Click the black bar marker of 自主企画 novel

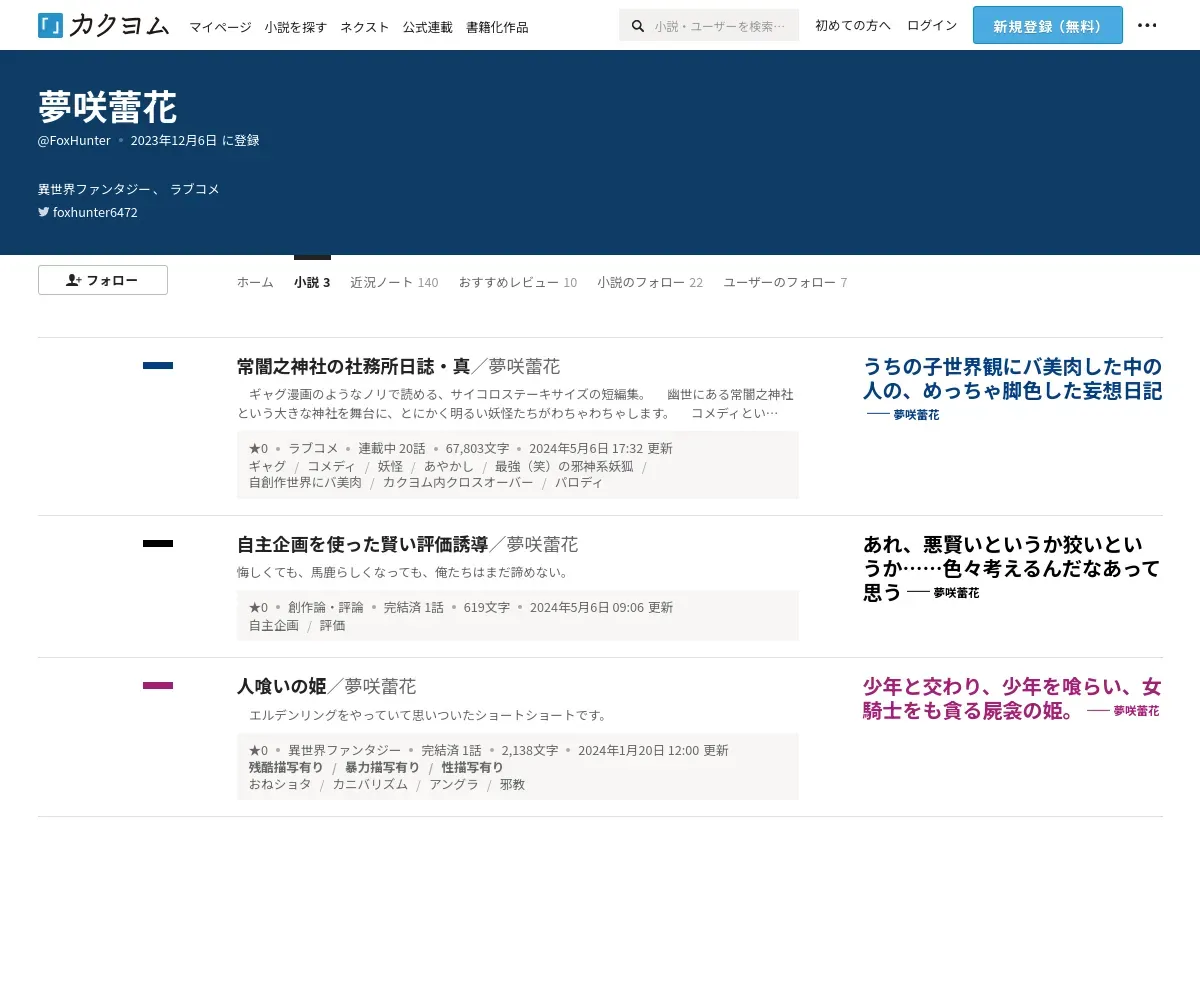click(x=158, y=544)
